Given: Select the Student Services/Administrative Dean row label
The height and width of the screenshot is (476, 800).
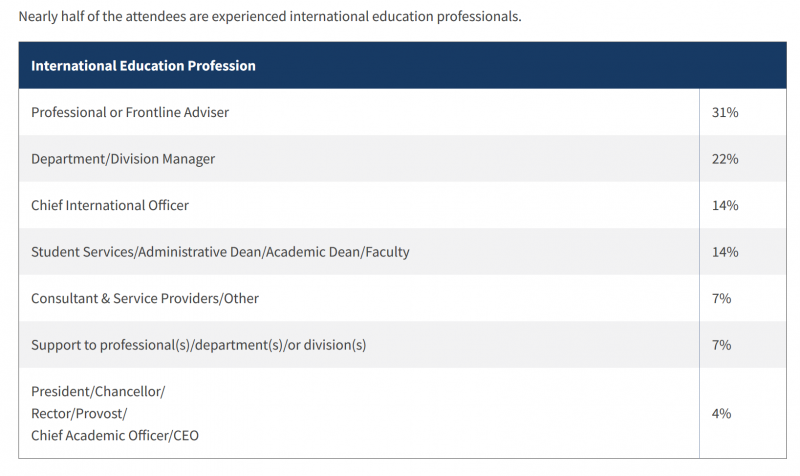Looking at the screenshot, I should (220, 252).
